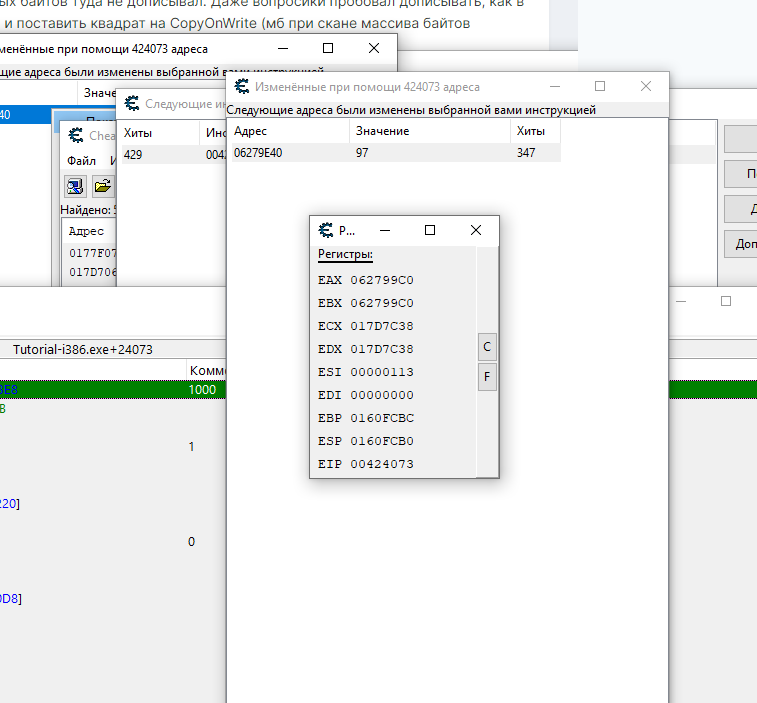
Task: Click the open process icon in Cheat Engine toolbar
Action: (x=75, y=186)
